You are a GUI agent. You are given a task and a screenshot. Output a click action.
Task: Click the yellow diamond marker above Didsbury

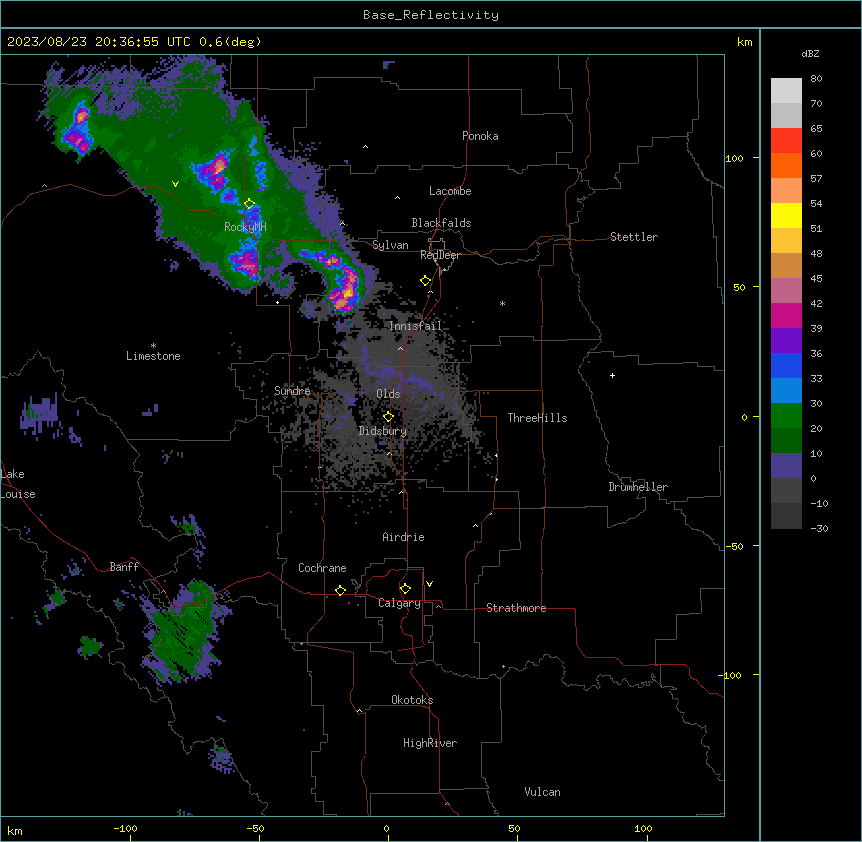[x=389, y=417]
